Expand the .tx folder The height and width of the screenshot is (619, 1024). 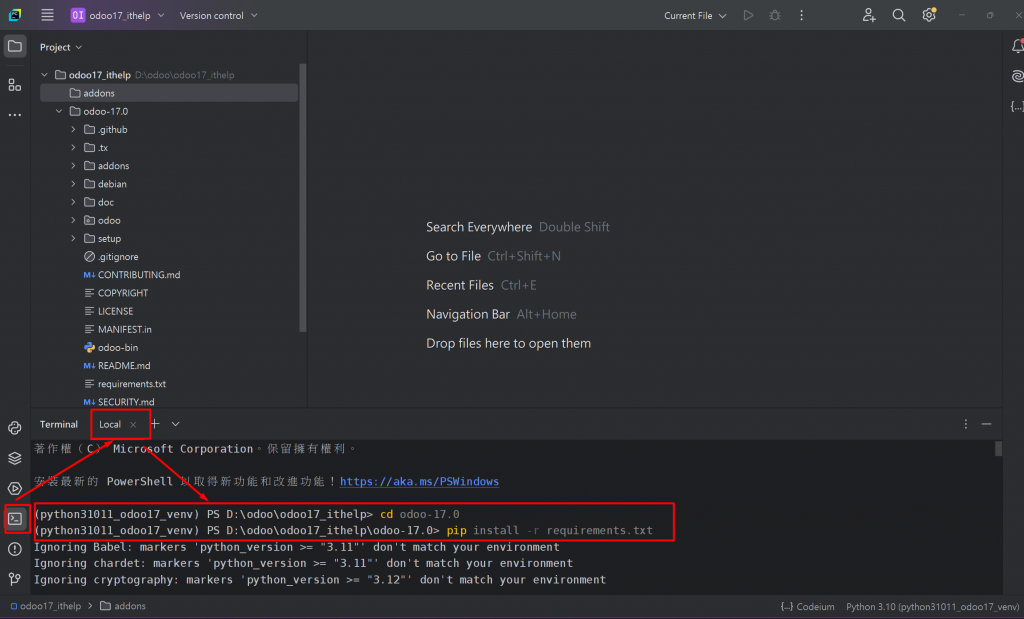73,148
